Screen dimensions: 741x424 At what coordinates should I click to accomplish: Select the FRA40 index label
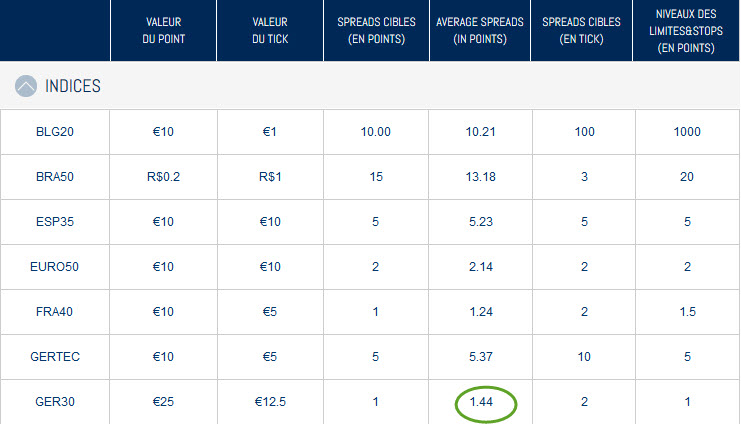point(55,312)
